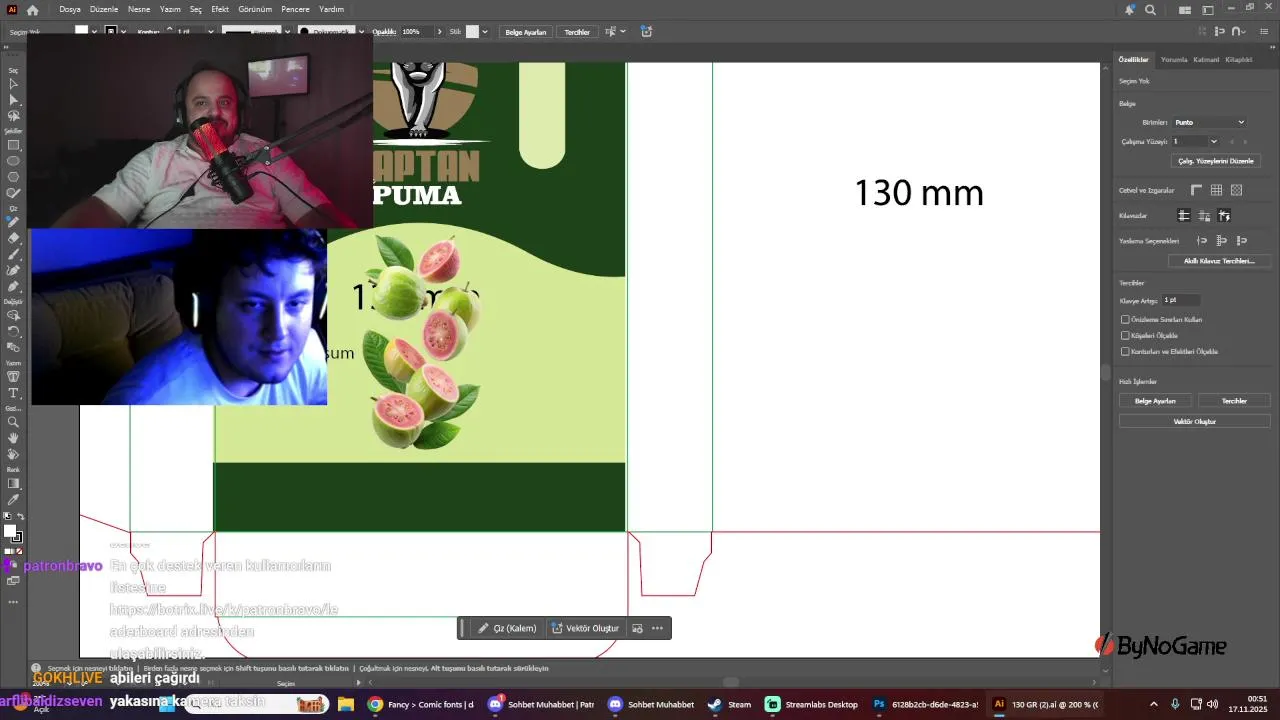The image size is (1280, 720).
Task: Open the search icon in title bar
Action: tap(1150, 10)
